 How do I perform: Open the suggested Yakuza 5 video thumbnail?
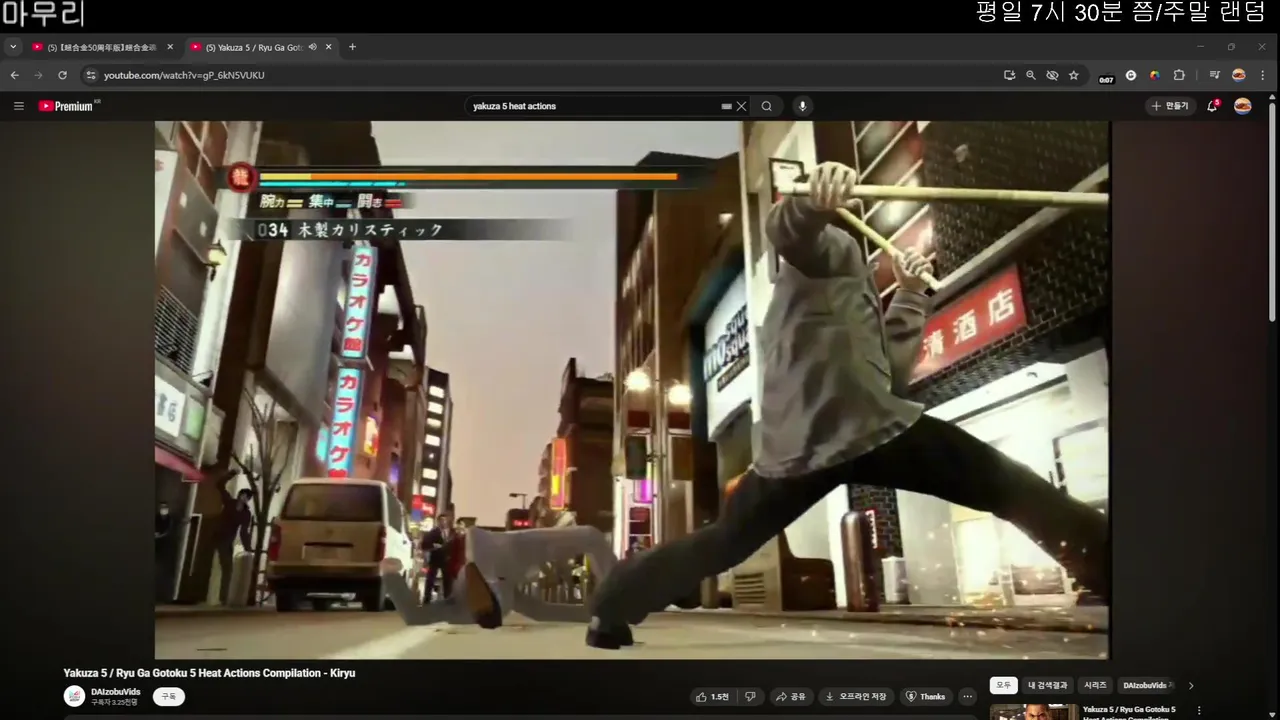coord(1034,712)
